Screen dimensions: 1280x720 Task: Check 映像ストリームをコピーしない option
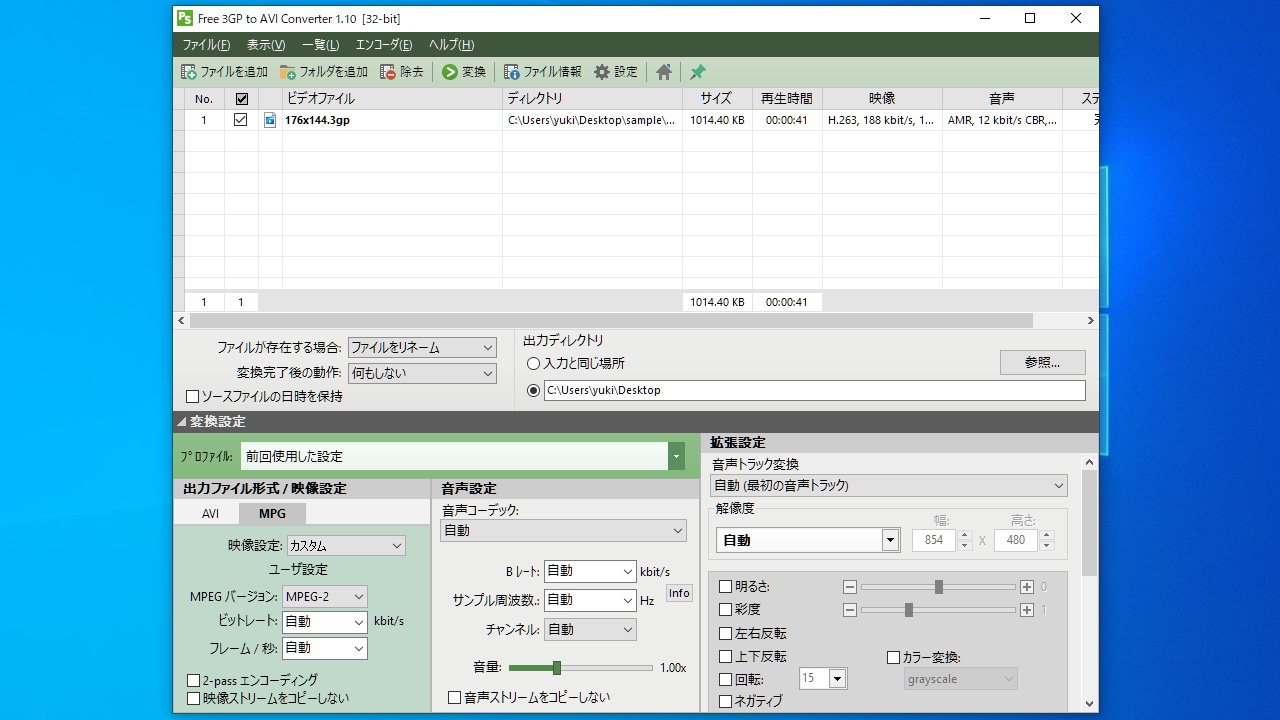194,698
